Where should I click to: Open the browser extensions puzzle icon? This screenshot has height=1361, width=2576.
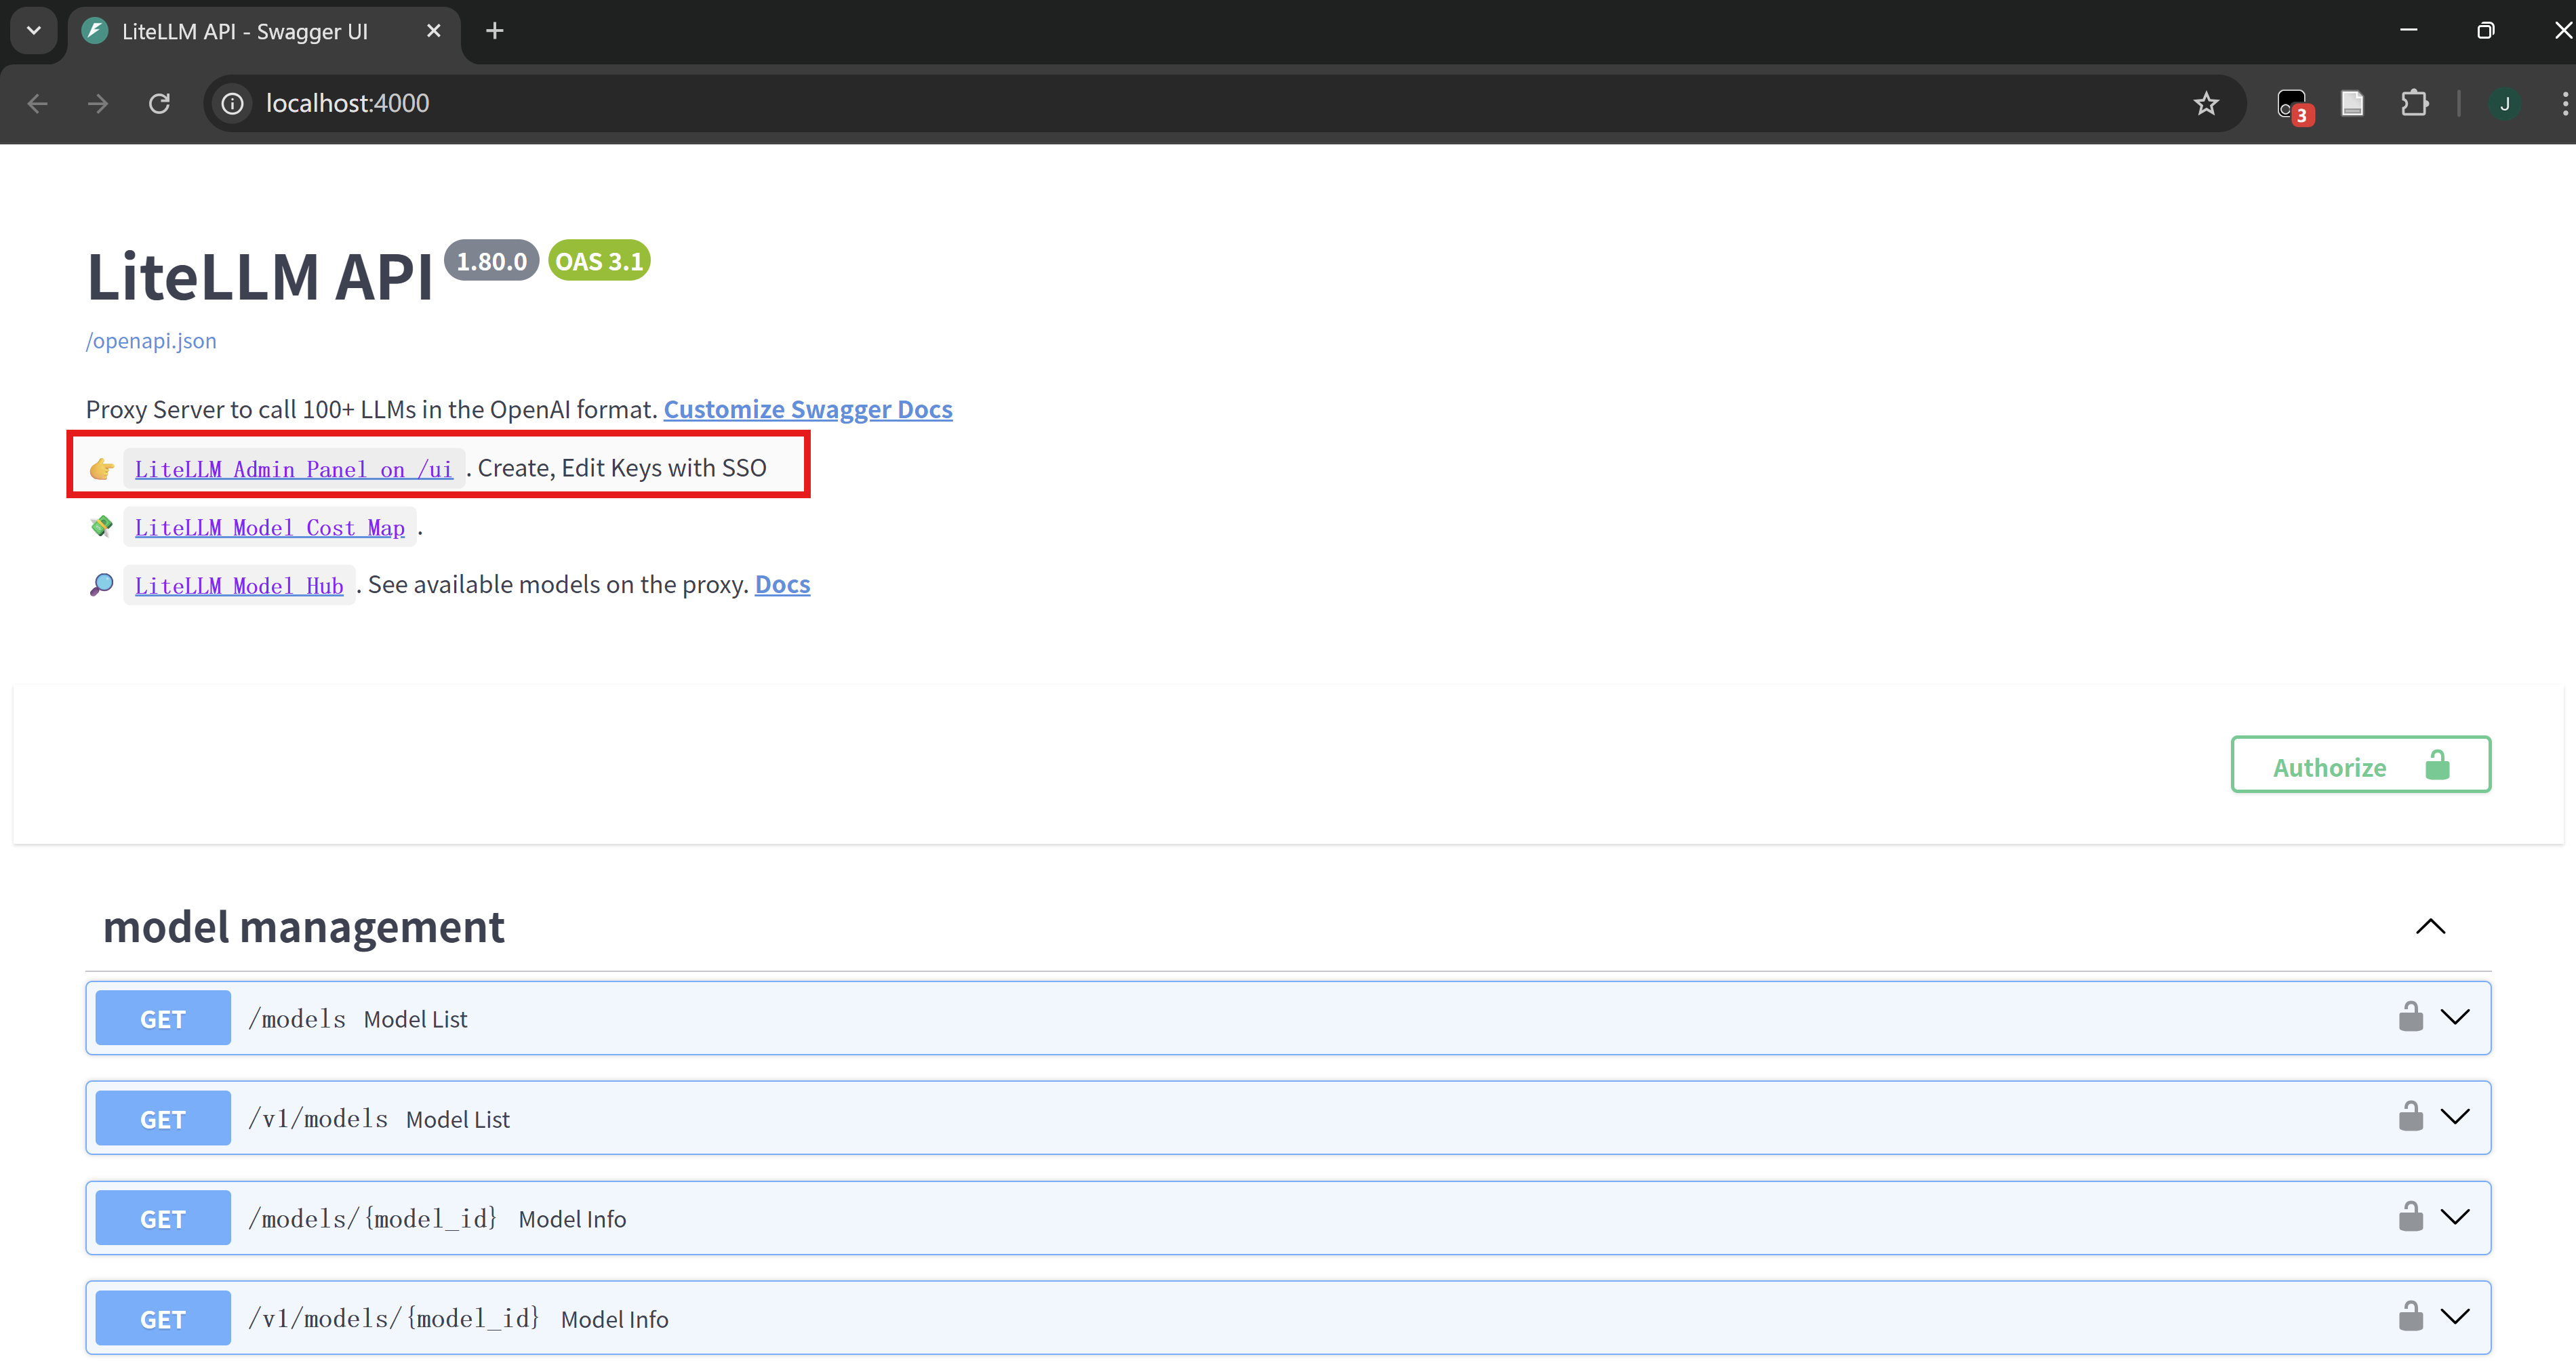tap(2414, 103)
